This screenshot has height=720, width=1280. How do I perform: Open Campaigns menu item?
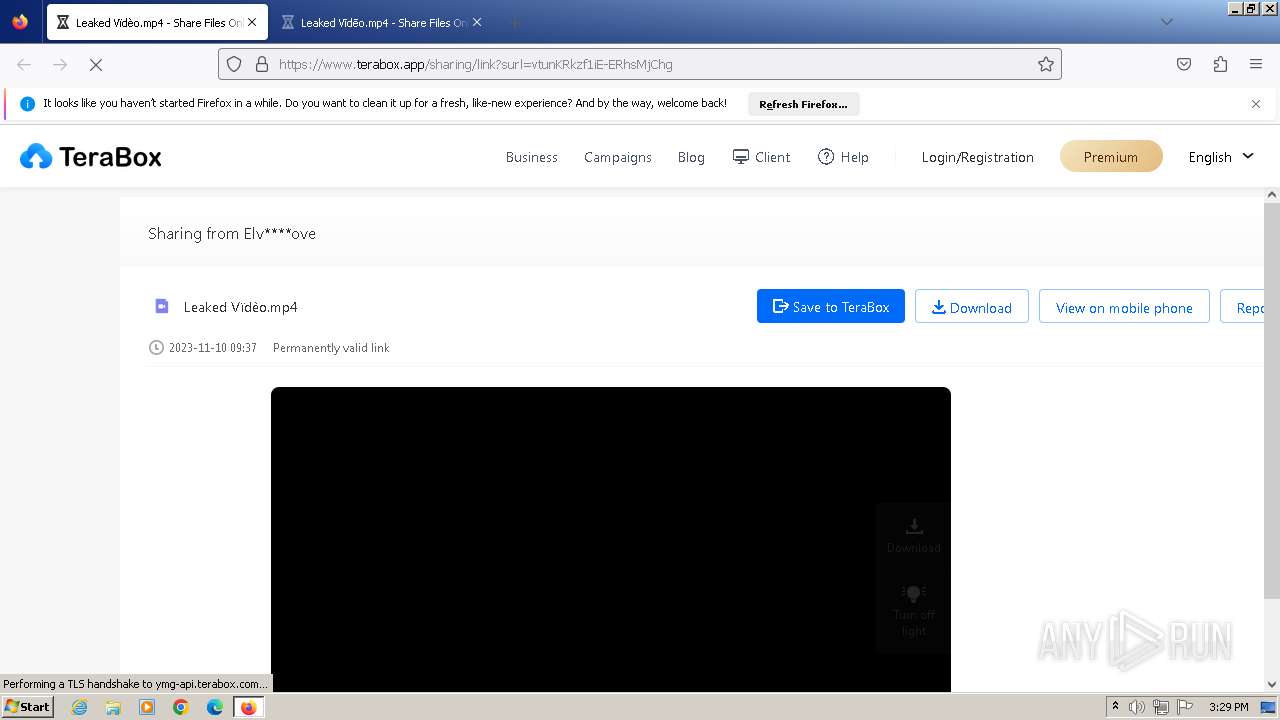point(618,157)
